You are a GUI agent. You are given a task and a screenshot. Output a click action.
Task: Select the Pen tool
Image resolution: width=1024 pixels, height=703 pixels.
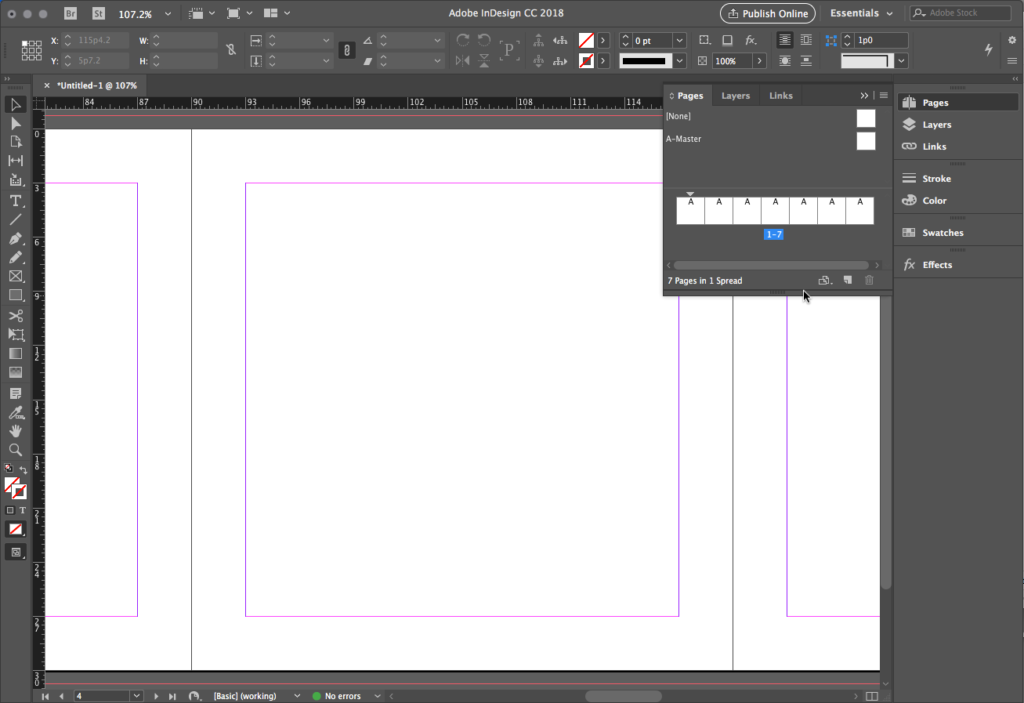pyautogui.click(x=16, y=239)
